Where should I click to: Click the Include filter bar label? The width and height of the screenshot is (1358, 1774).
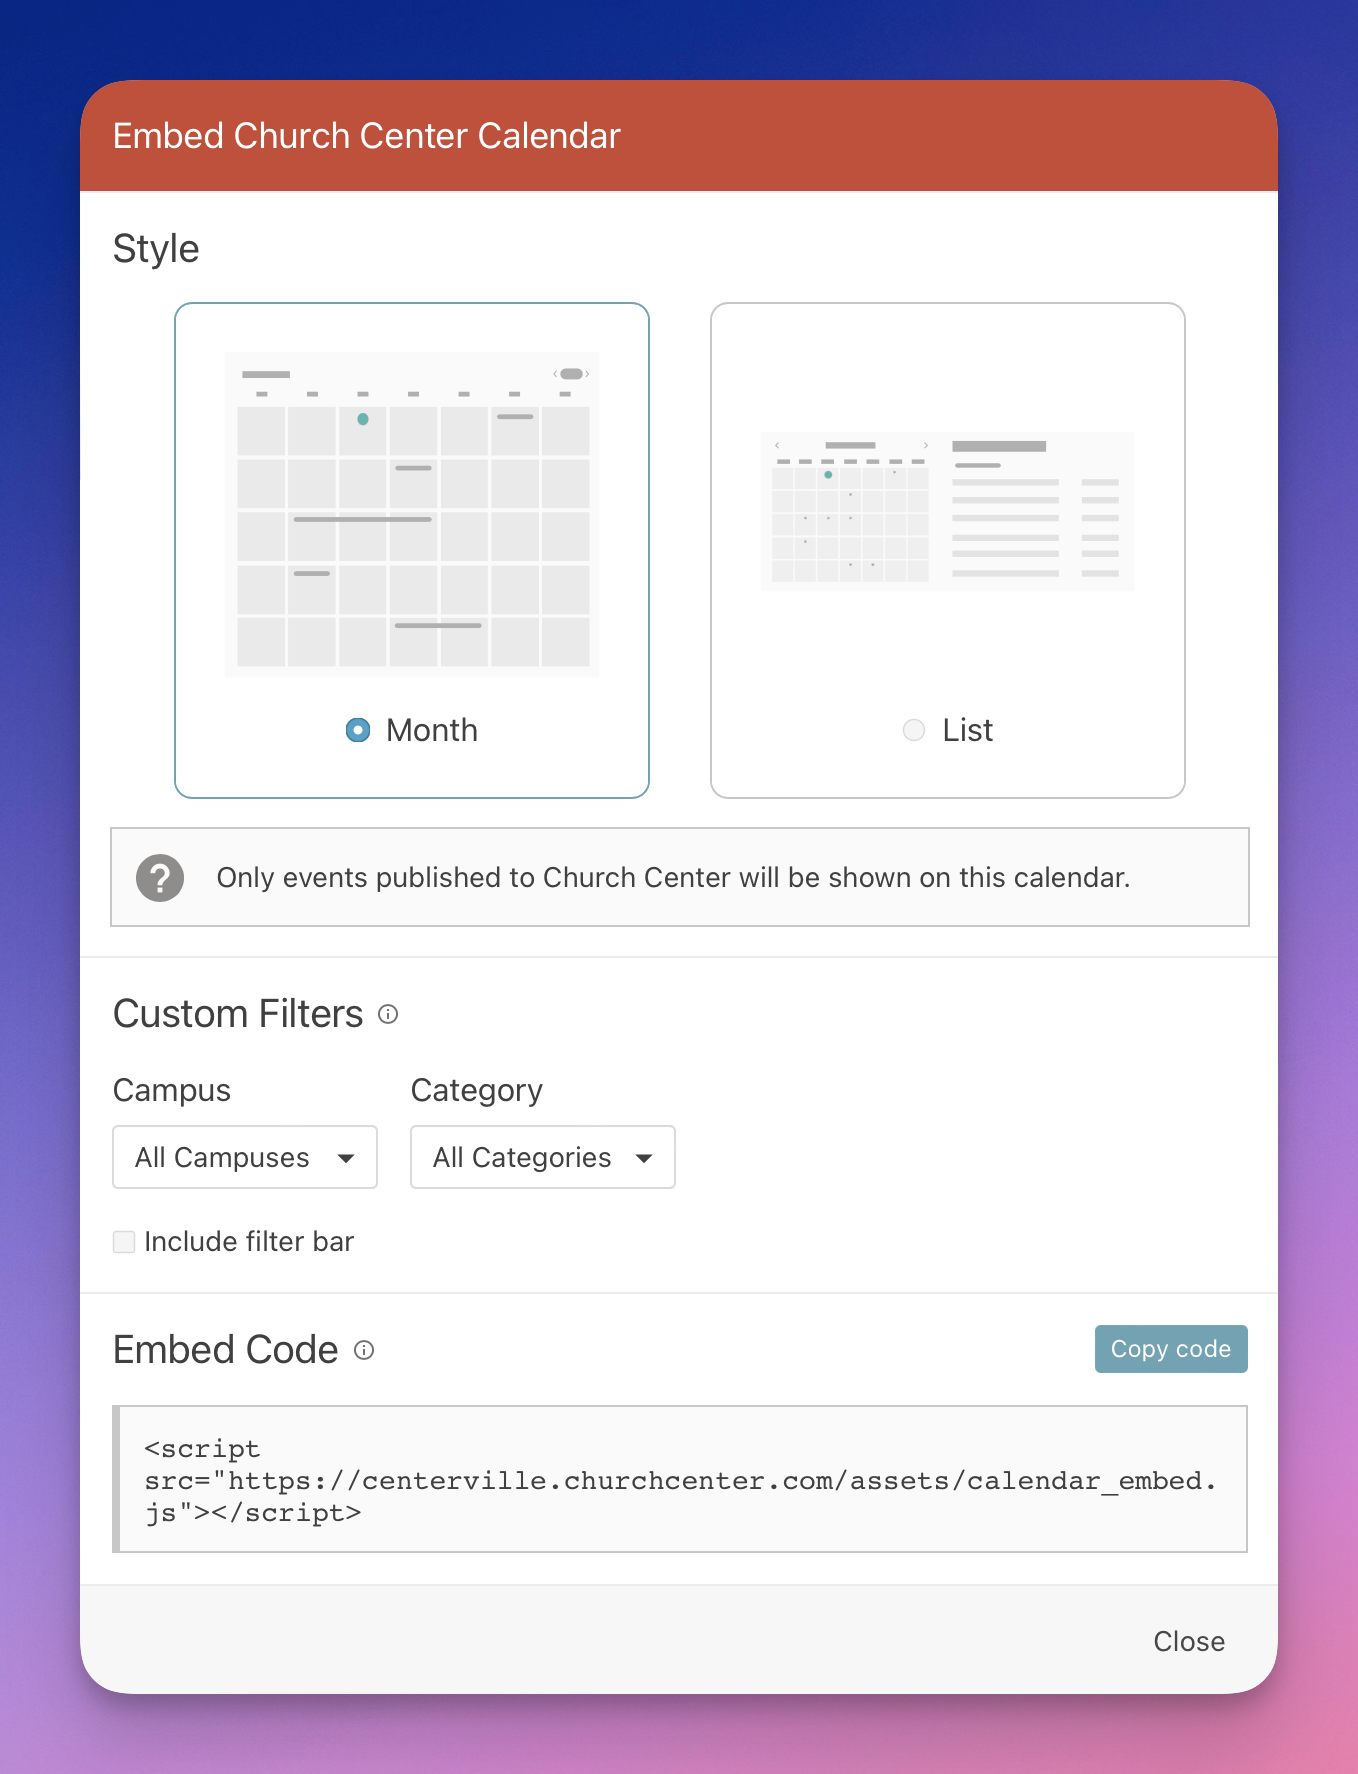click(x=249, y=1242)
